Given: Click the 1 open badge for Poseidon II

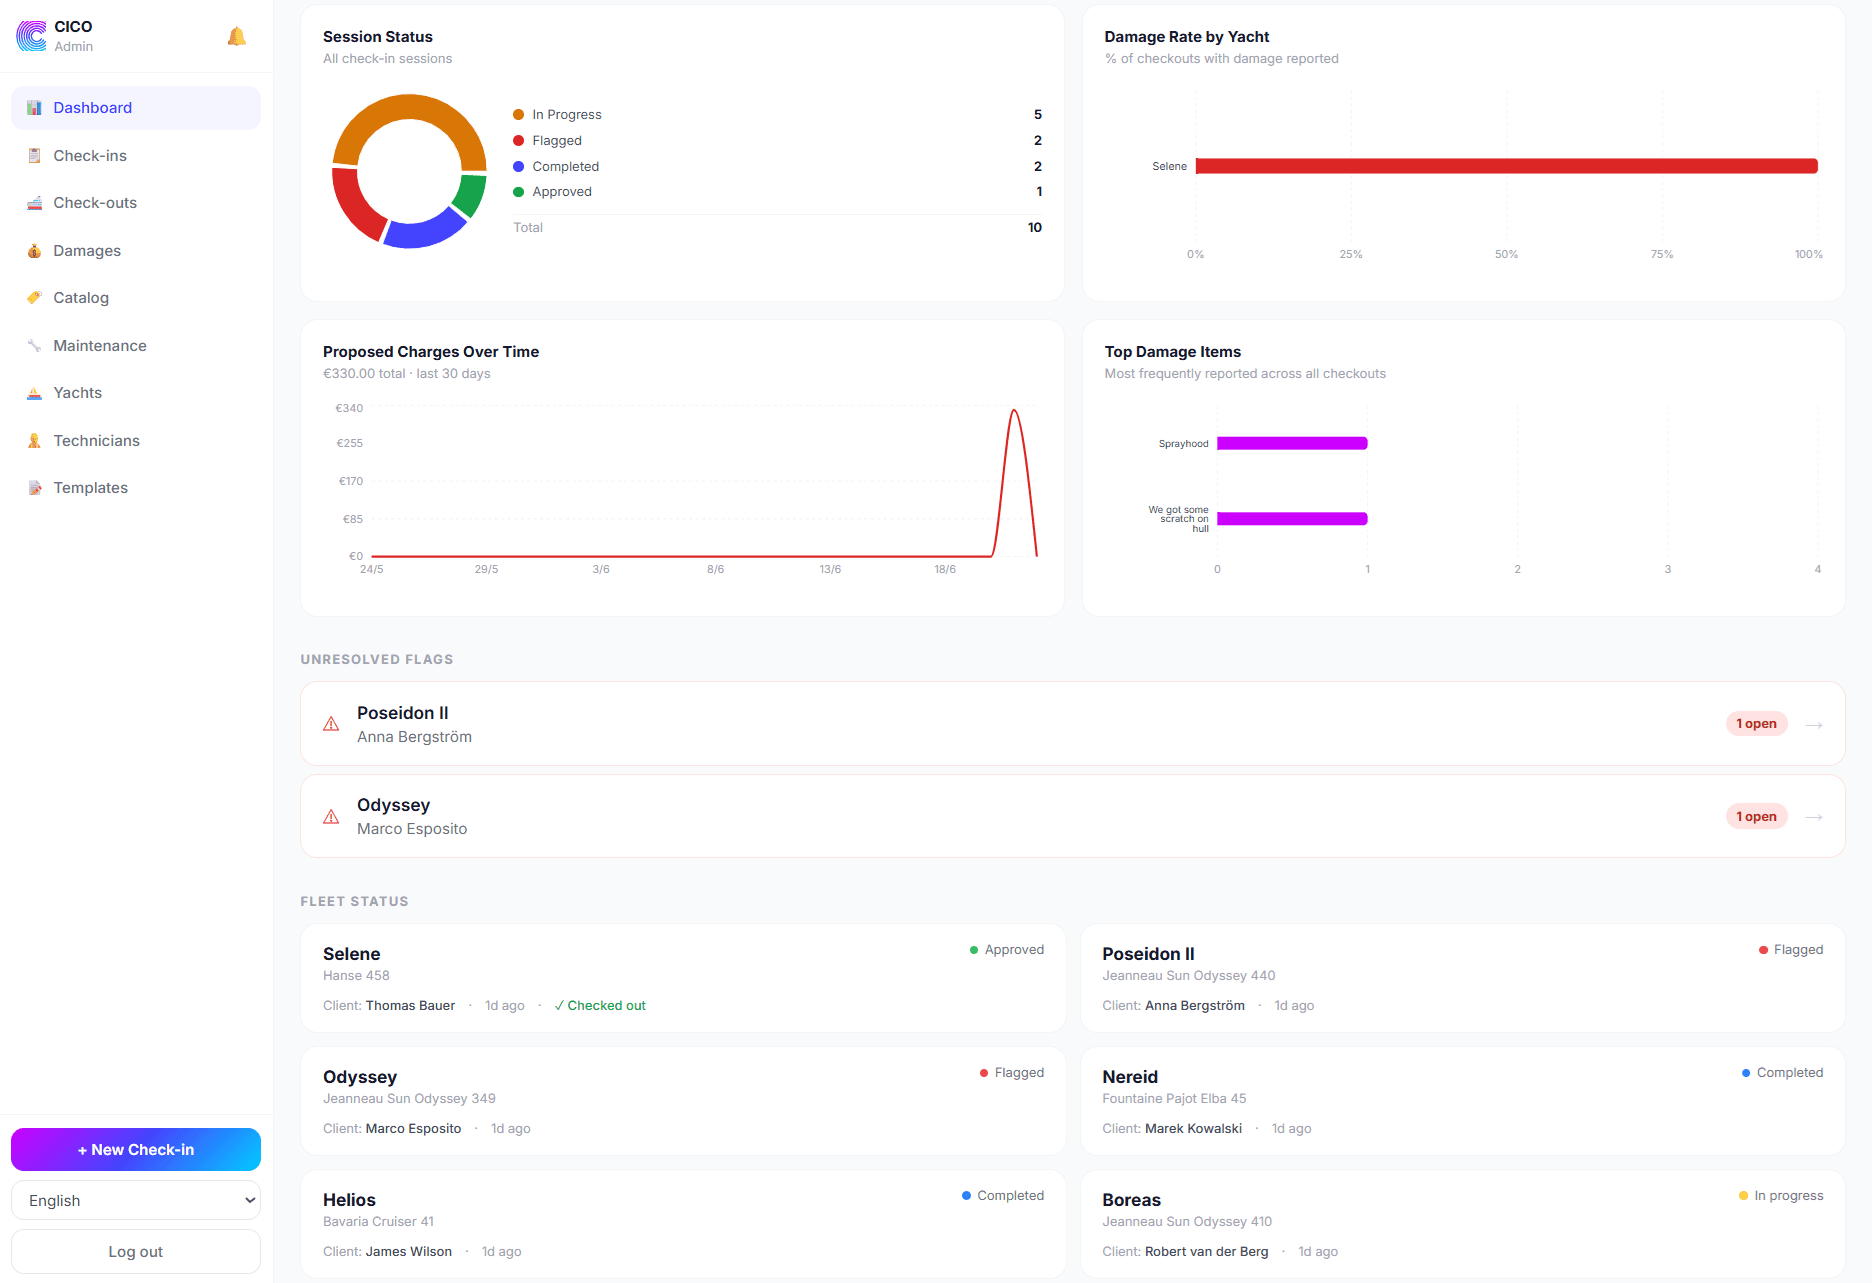Looking at the screenshot, I should (x=1756, y=724).
